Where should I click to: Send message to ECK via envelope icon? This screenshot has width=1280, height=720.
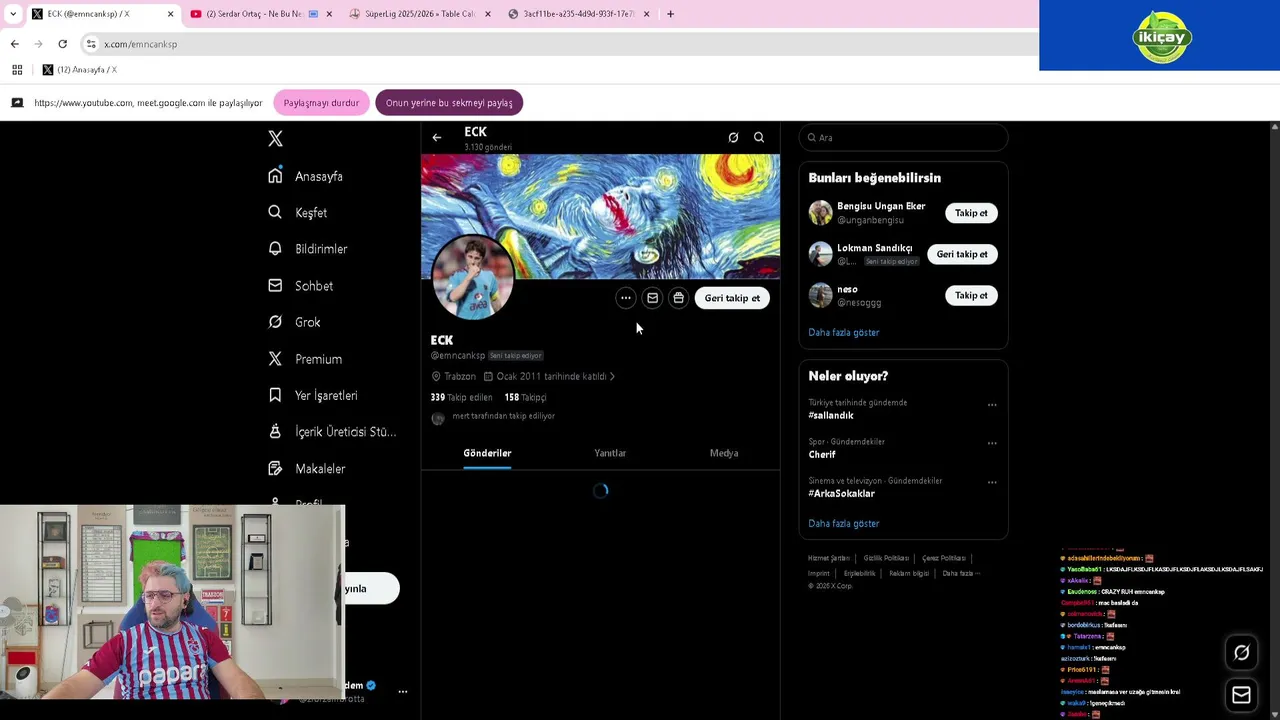652,297
